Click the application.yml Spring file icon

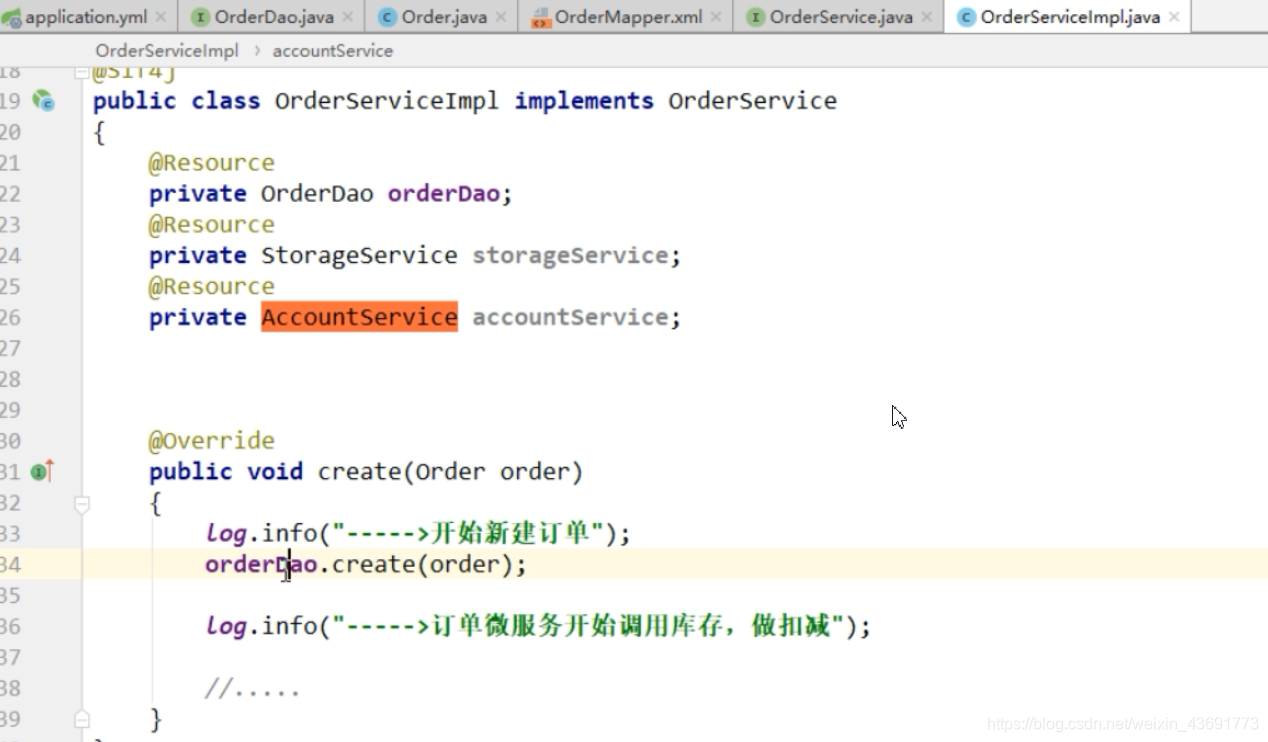coord(11,17)
